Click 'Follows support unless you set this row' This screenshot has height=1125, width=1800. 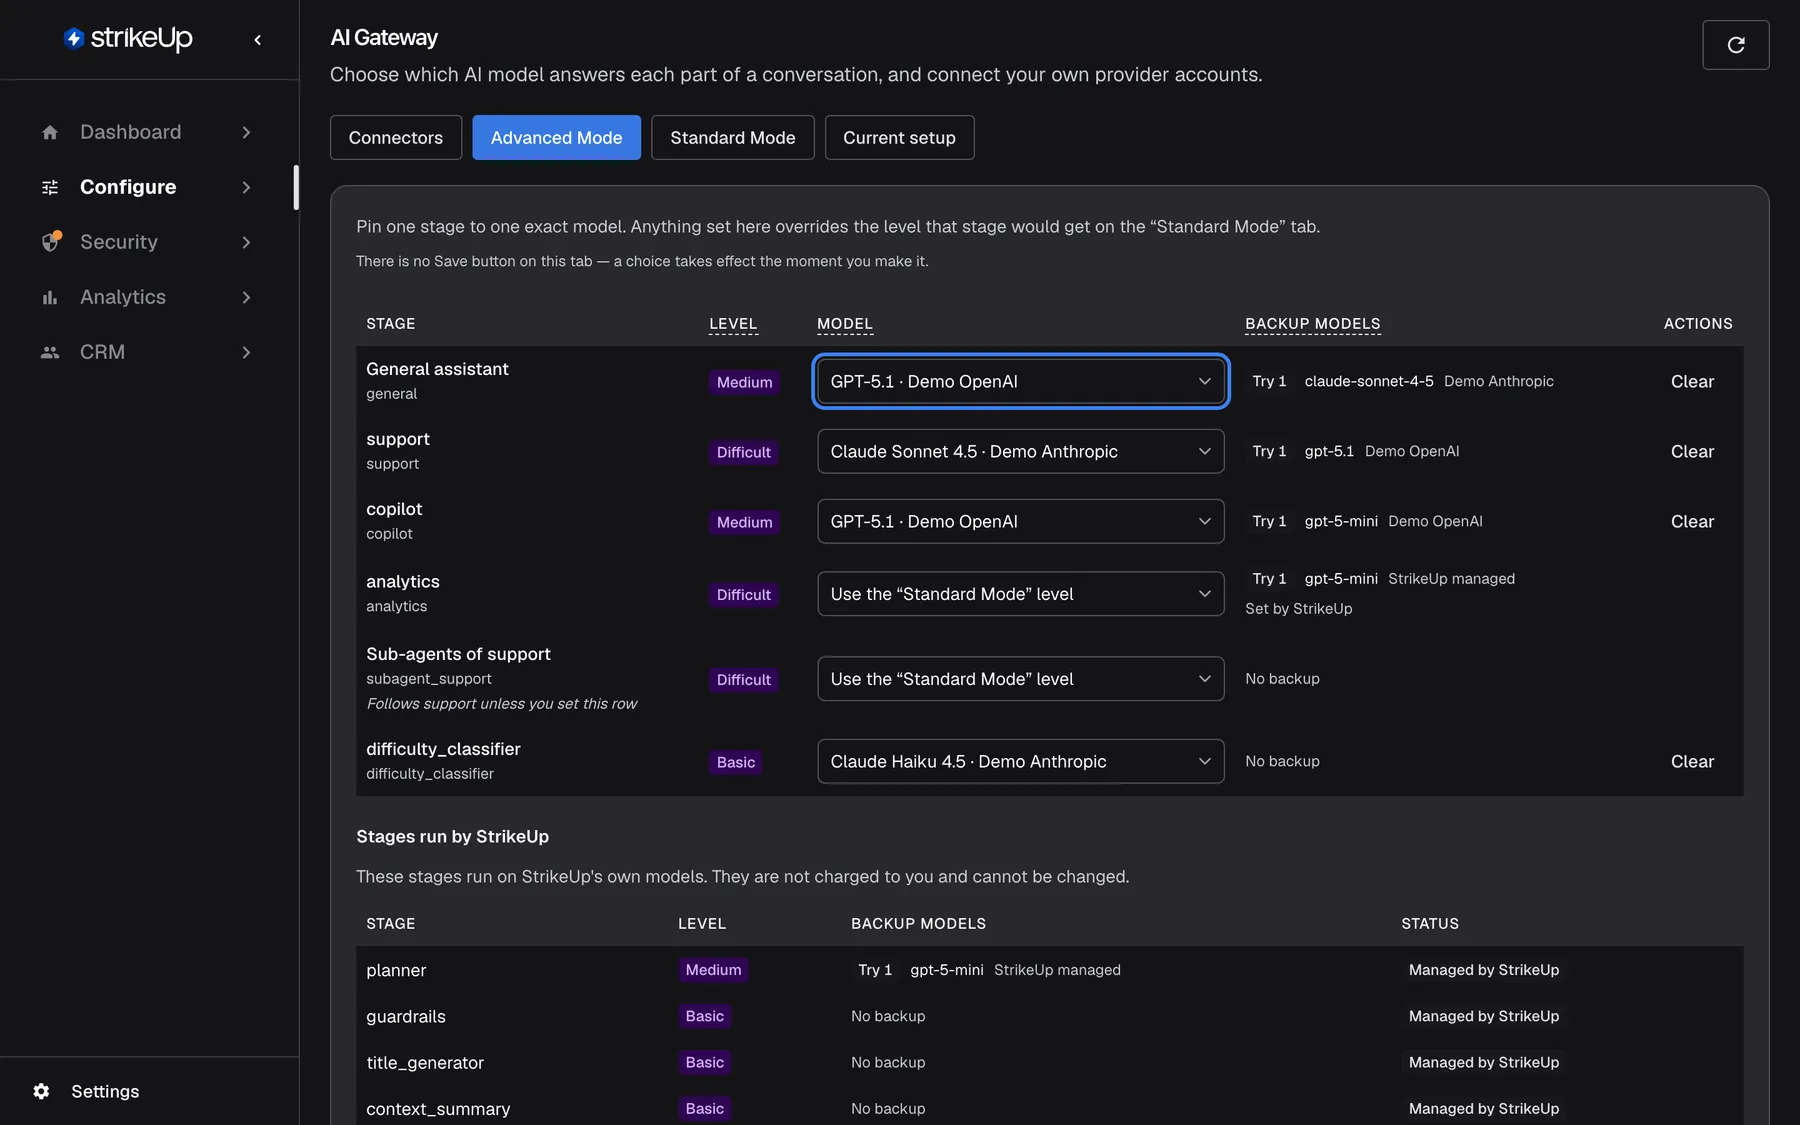pyautogui.click(x=501, y=704)
